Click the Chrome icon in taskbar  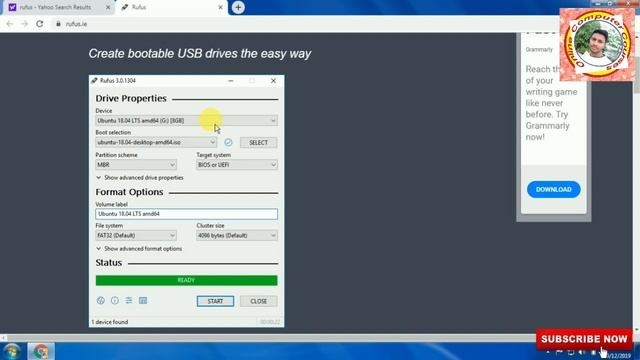click(40, 351)
